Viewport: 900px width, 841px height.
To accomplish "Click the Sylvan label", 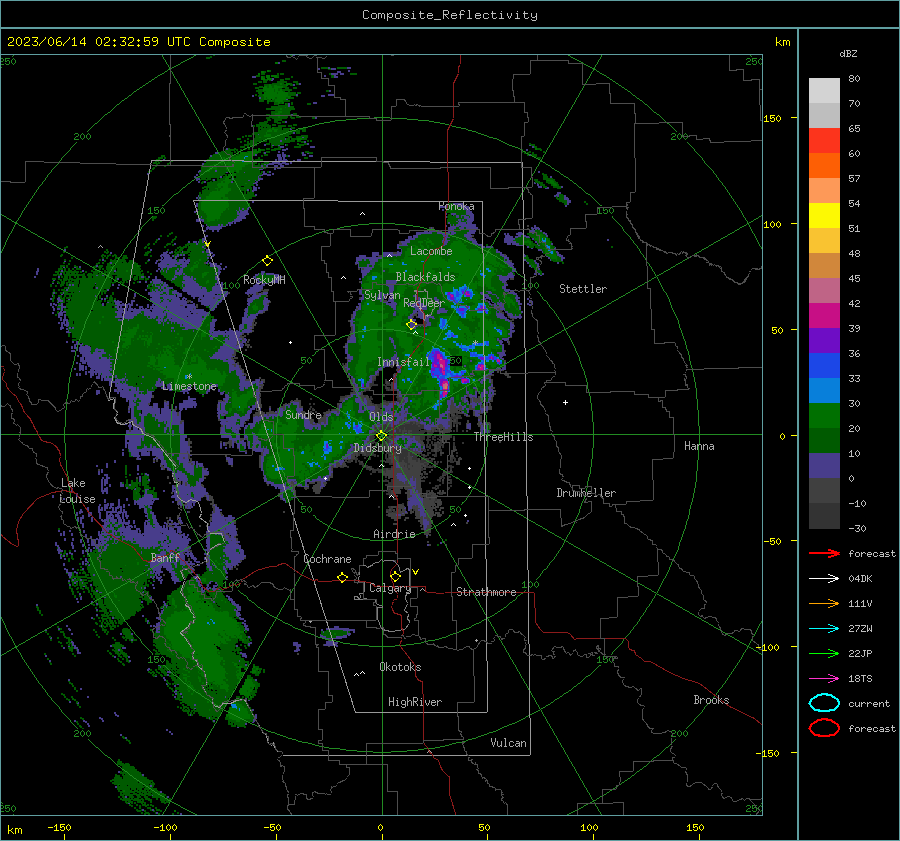I will (382, 295).
